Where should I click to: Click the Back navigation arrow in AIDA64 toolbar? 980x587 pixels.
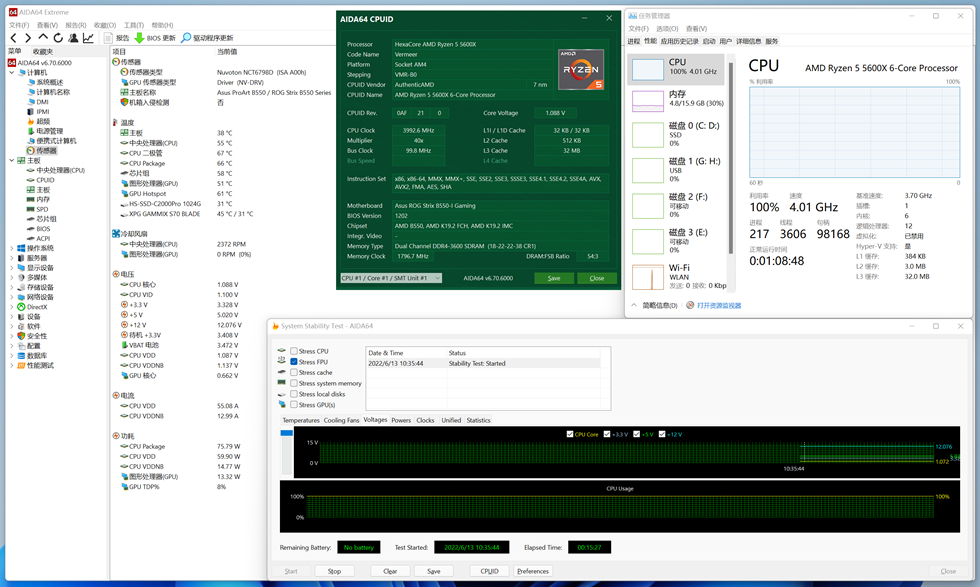[x=13, y=38]
